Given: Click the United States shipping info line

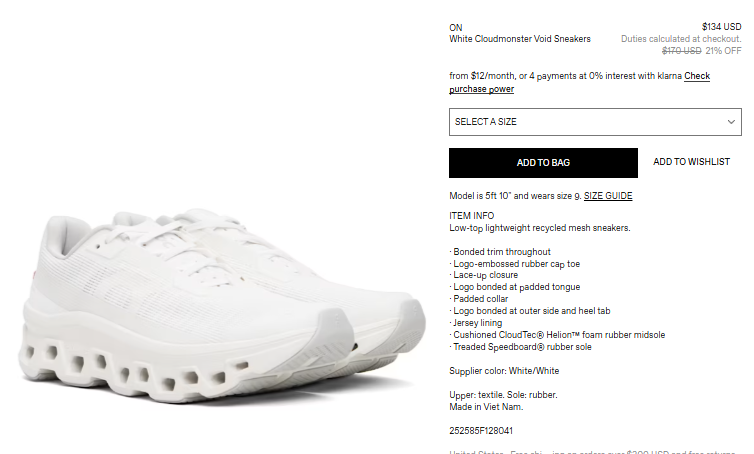Looking at the screenshot, I should pos(592,452).
